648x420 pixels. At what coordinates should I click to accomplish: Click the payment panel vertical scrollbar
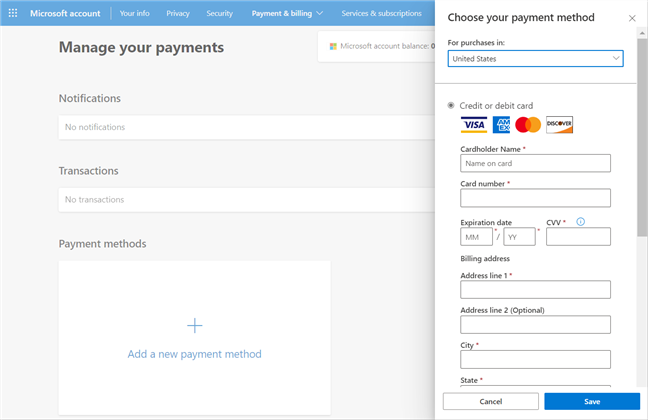click(642, 137)
